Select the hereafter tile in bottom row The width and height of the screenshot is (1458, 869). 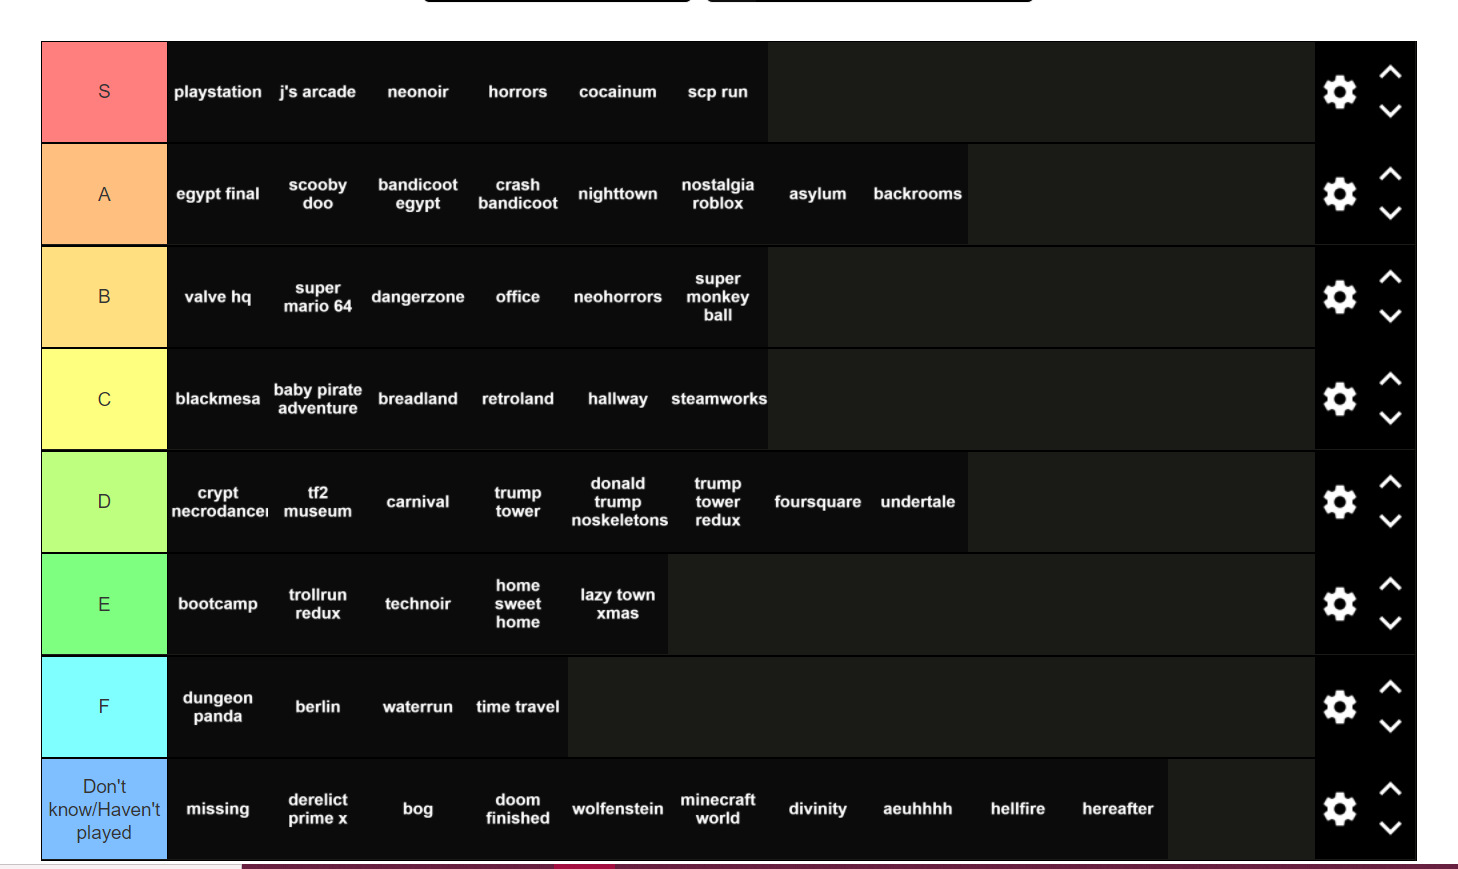coord(1117,809)
